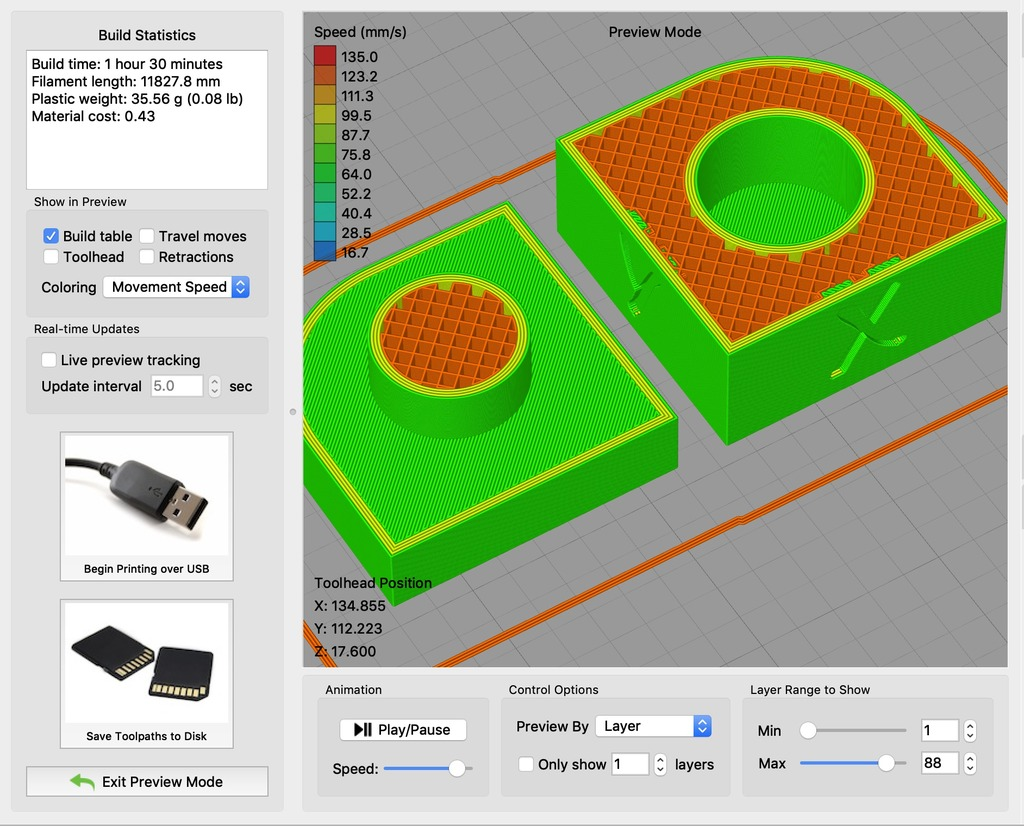This screenshot has height=826, width=1024.
Task: Click the toolhead X: 134.855 readout
Action: click(x=350, y=606)
